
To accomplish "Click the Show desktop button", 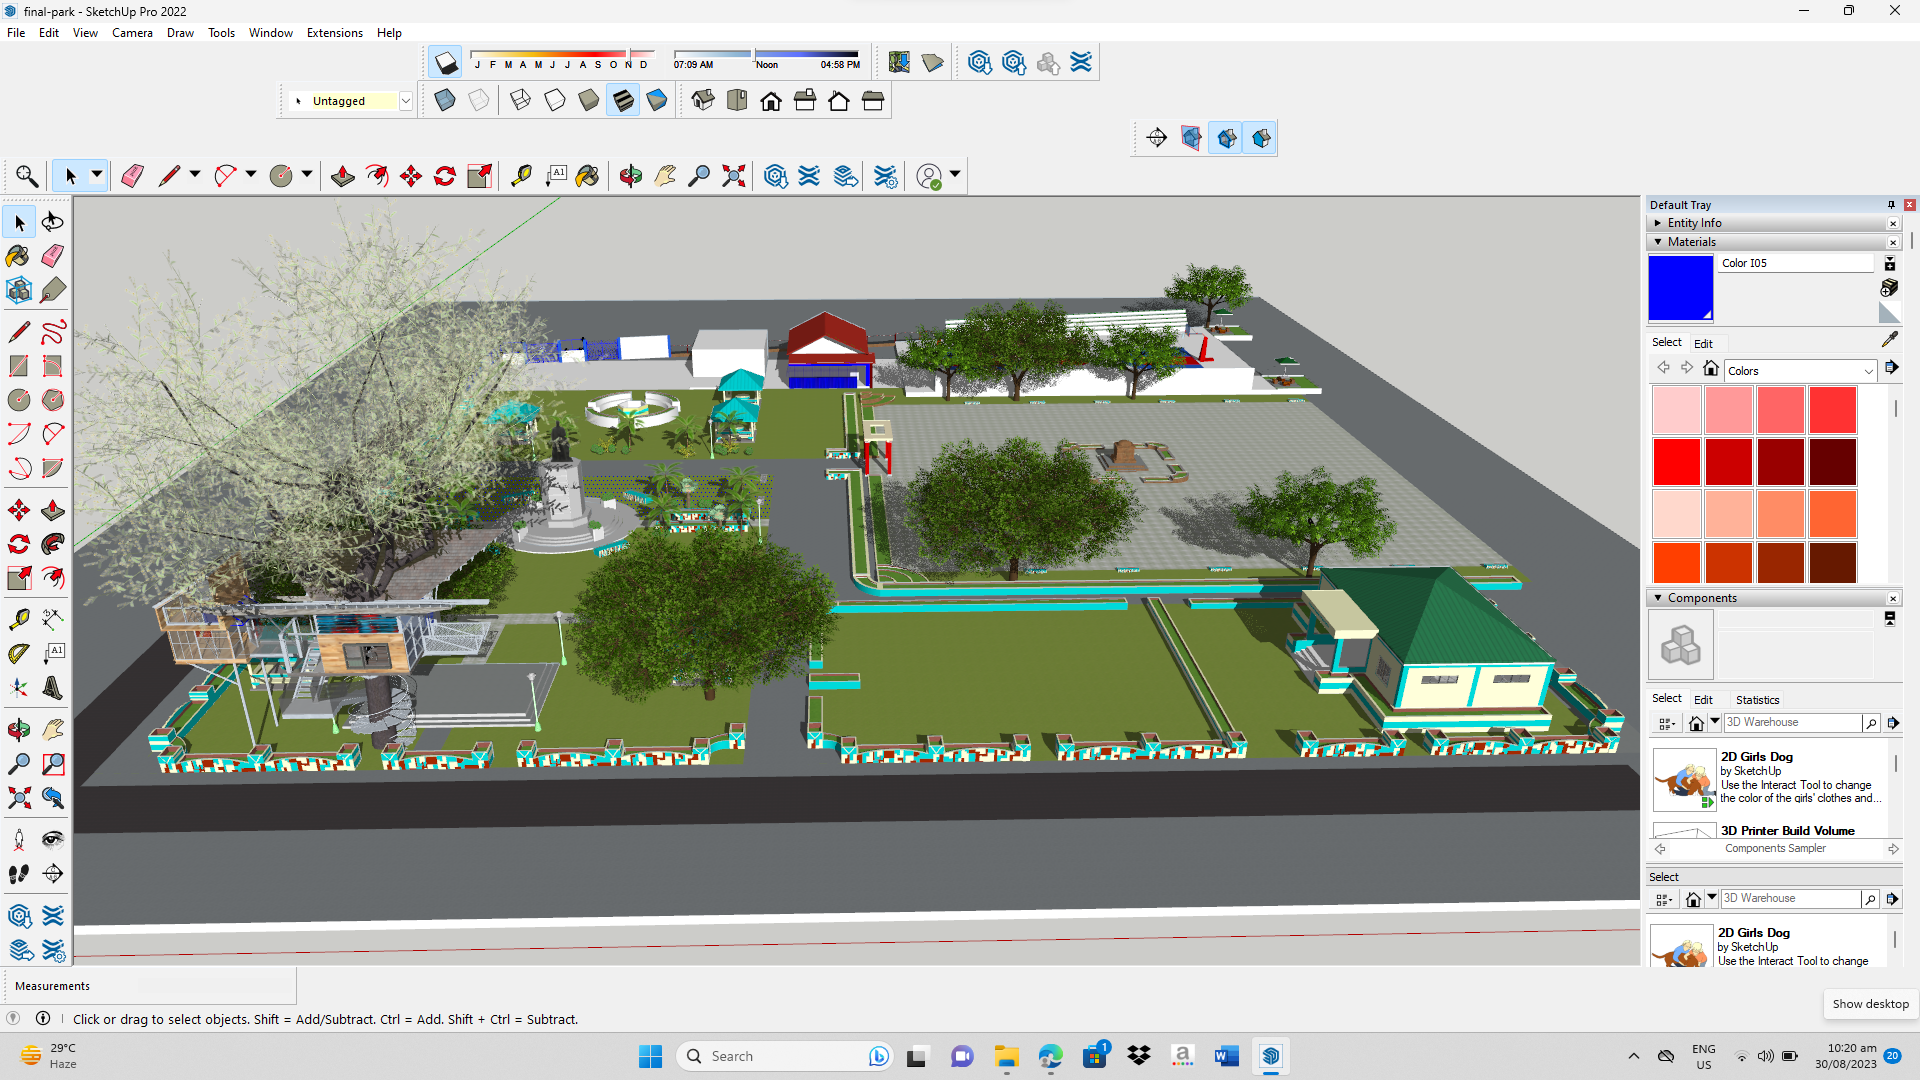I will [x=1870, y=1004].
